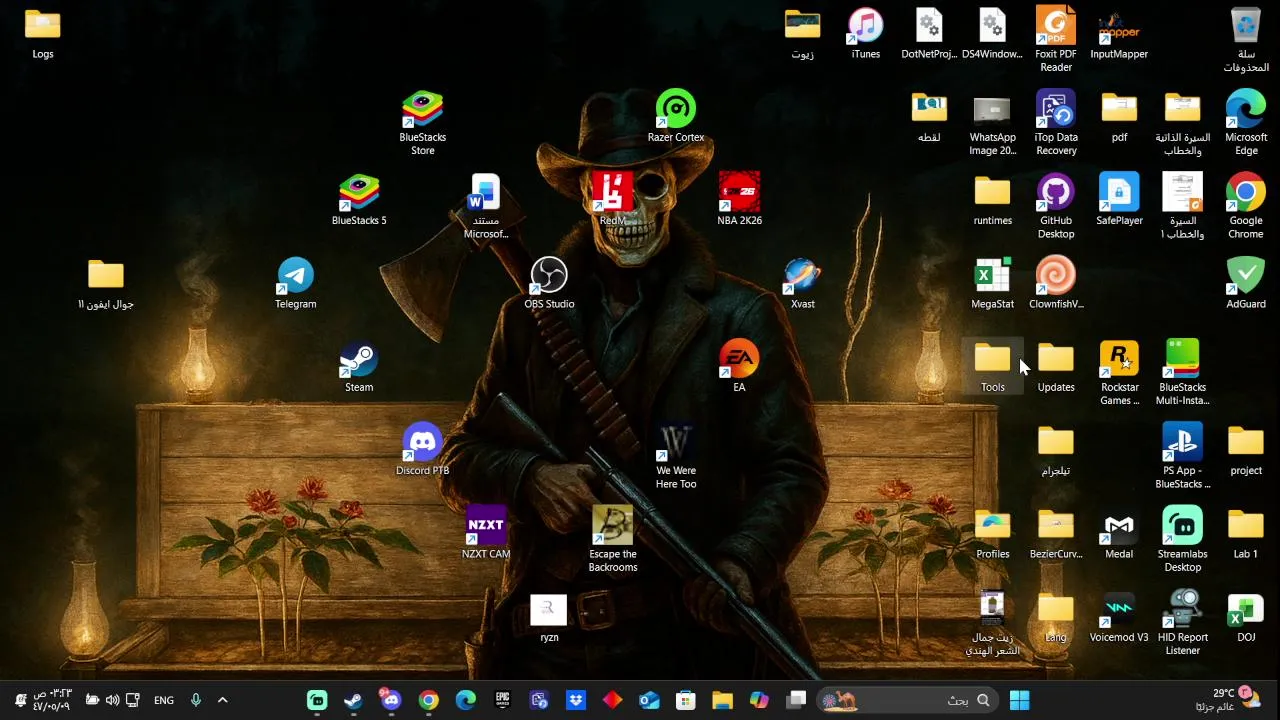This screenshot has height=720, width=1280.
Task: Open the iTunes desktop shortcut
Action: (x=866, y=34)
